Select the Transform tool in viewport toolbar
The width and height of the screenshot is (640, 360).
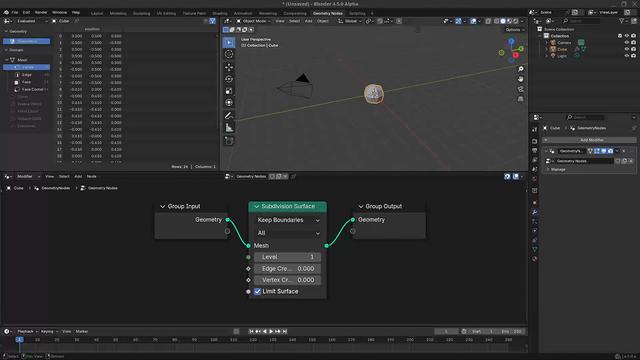[229, 102]
